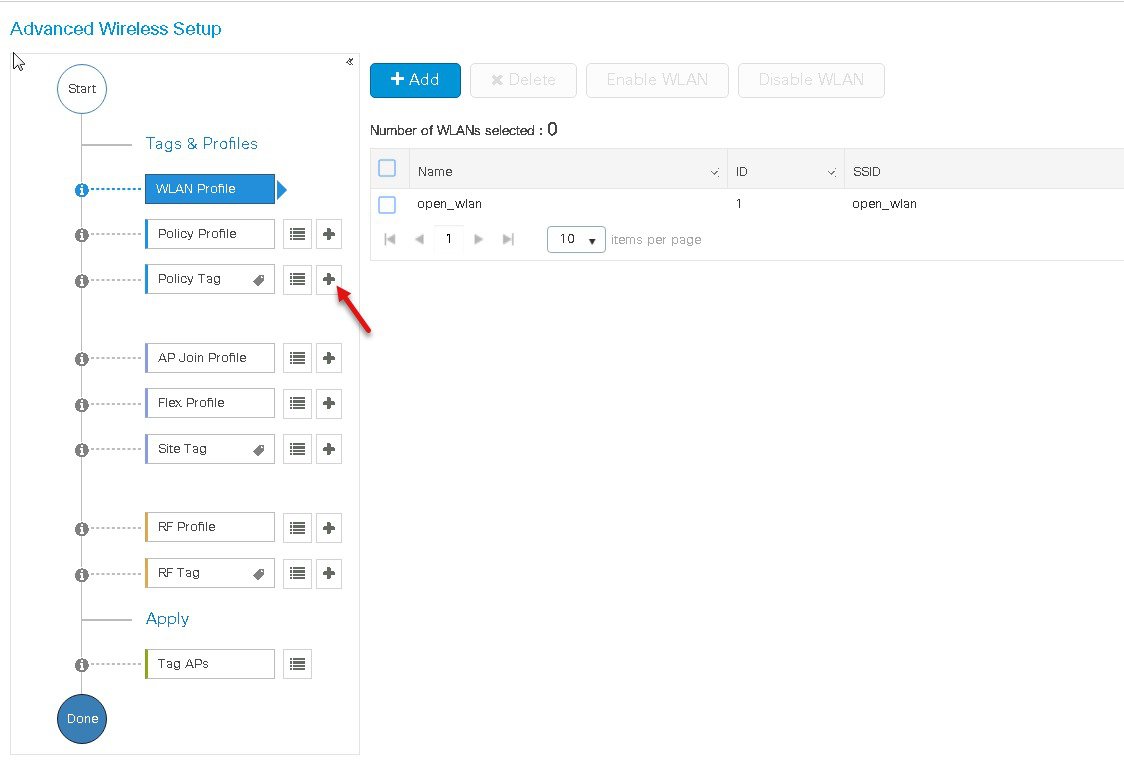Click the Disable WLAN button
This screenshot has width=1124, height=766.
(811, 80)
